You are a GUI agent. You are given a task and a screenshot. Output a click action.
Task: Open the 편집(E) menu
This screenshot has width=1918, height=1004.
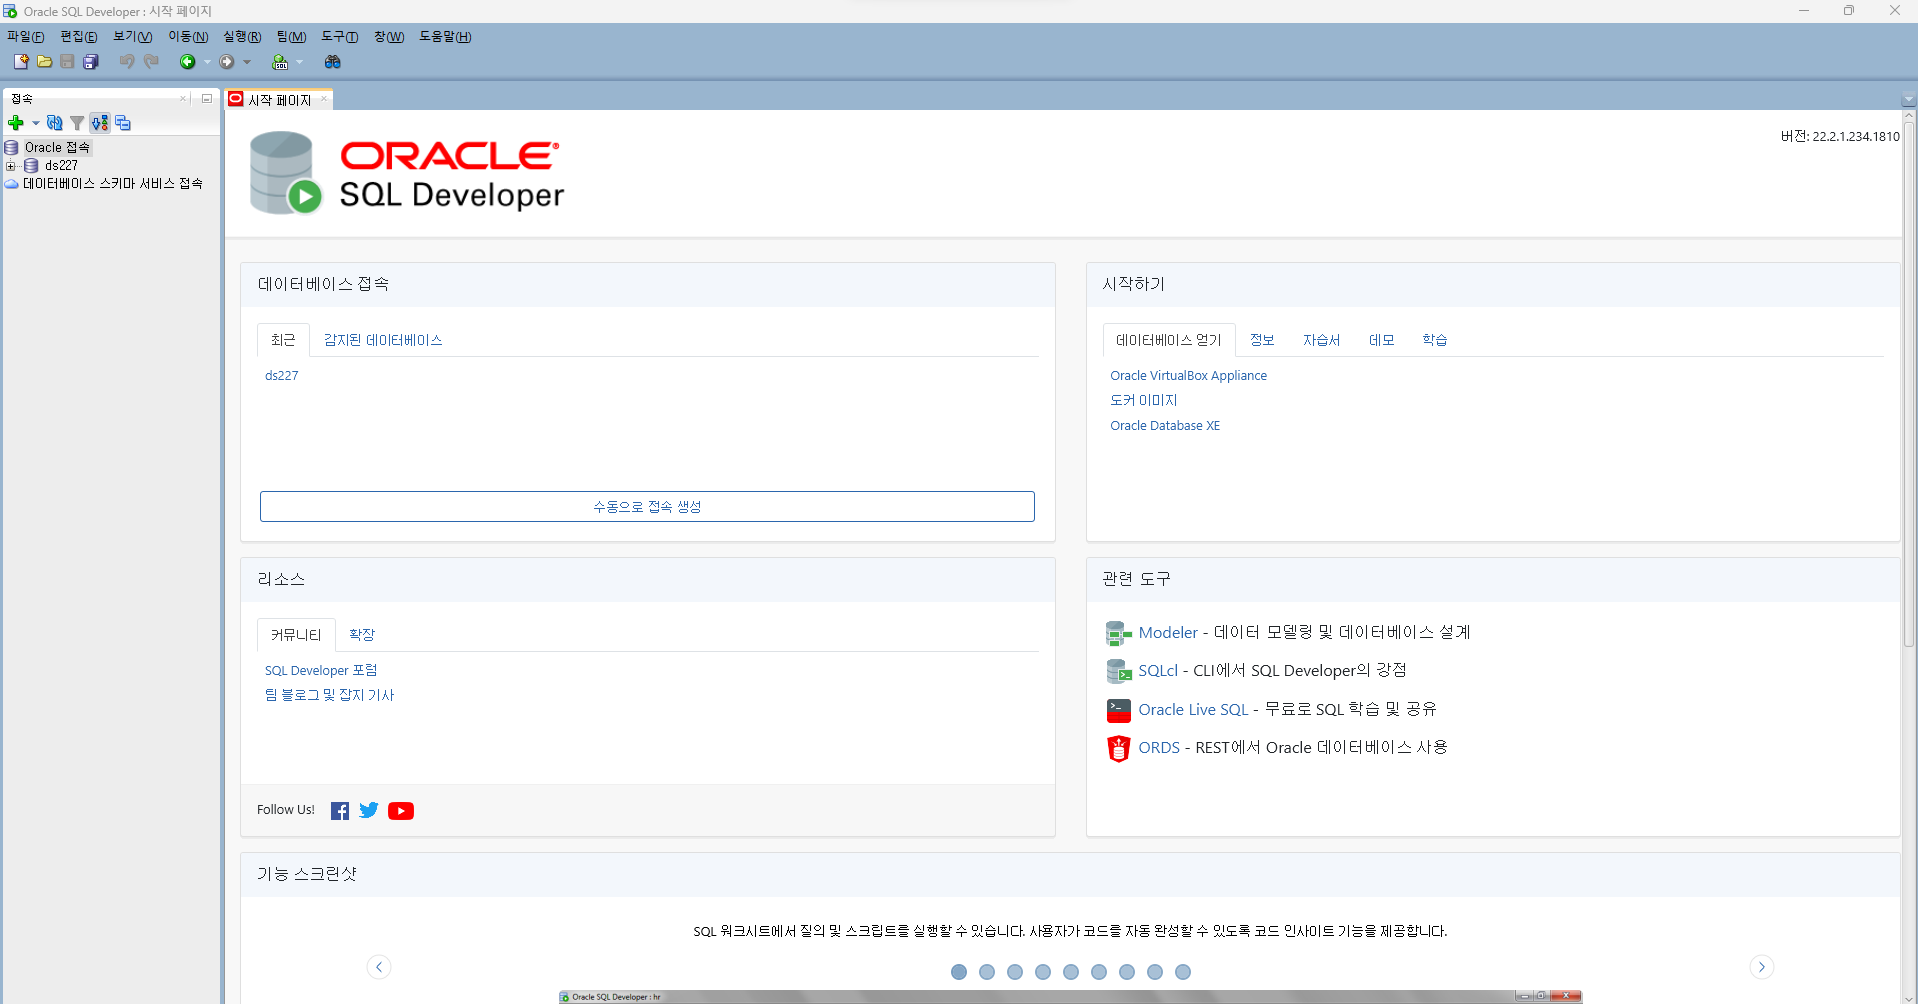coord(79,37)
